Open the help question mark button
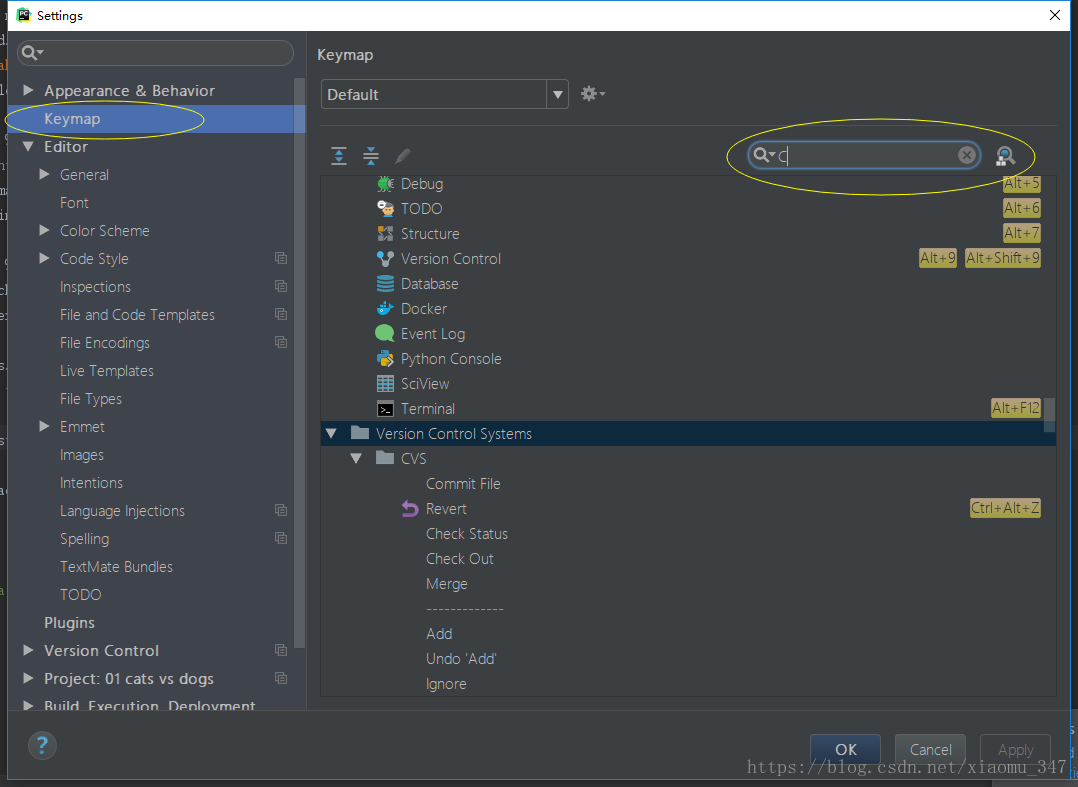 pyautogui.click(x=42, y=745)
